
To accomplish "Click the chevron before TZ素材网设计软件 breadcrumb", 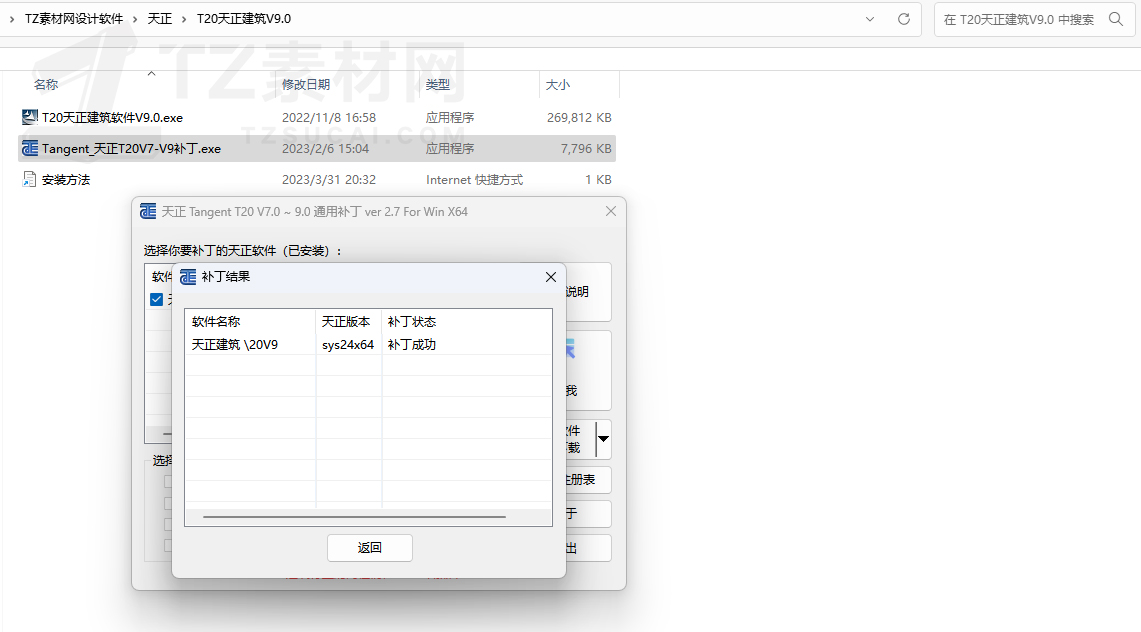I will [x=12, y=19].
